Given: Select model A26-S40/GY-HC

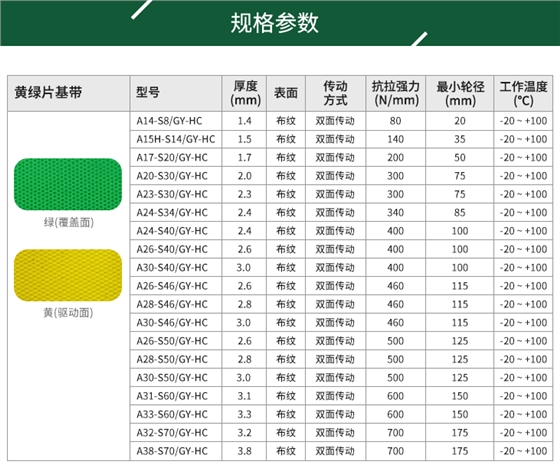Looking at the screenshot, I should pyautogui.click(x=172, y=249).
